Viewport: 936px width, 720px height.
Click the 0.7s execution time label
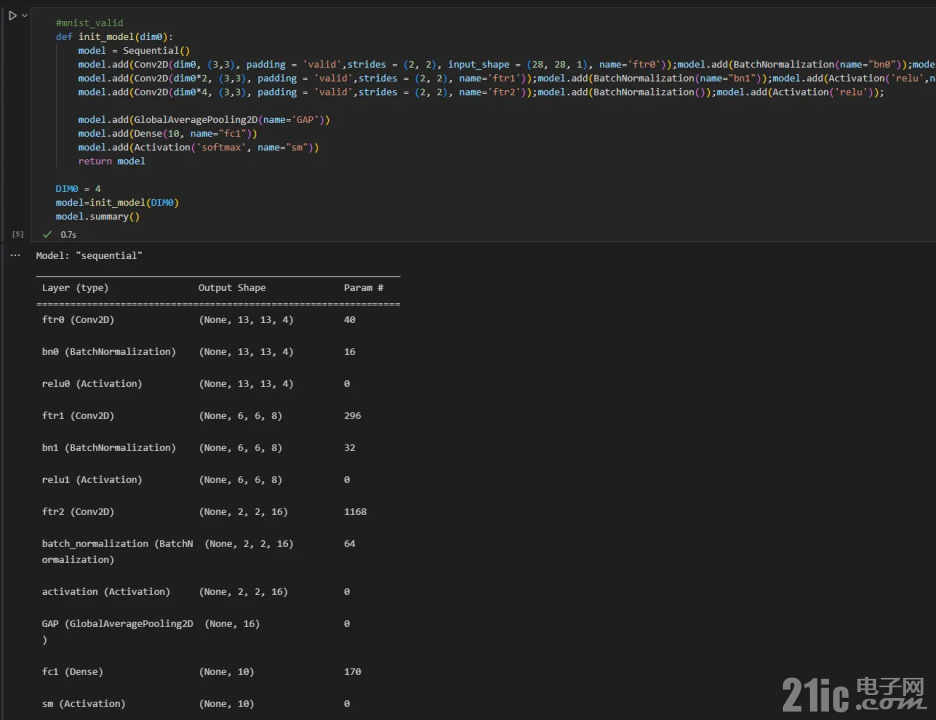tap(68, 235)
